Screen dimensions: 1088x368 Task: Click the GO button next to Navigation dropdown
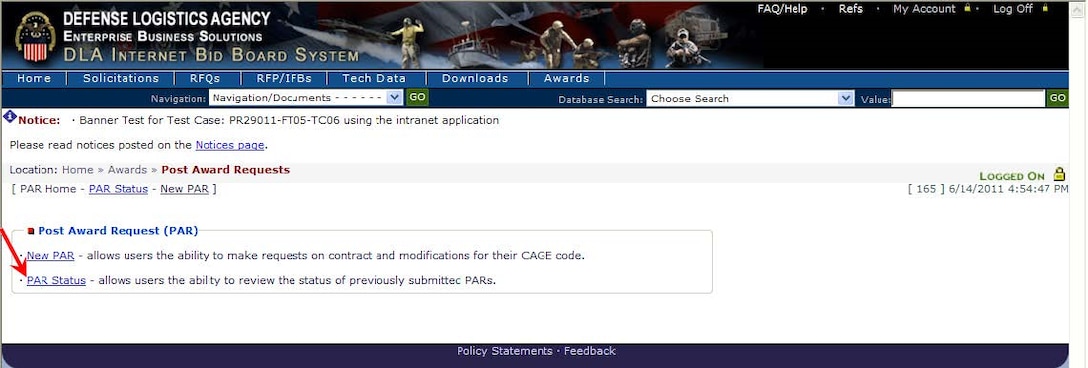pos(417,97)
